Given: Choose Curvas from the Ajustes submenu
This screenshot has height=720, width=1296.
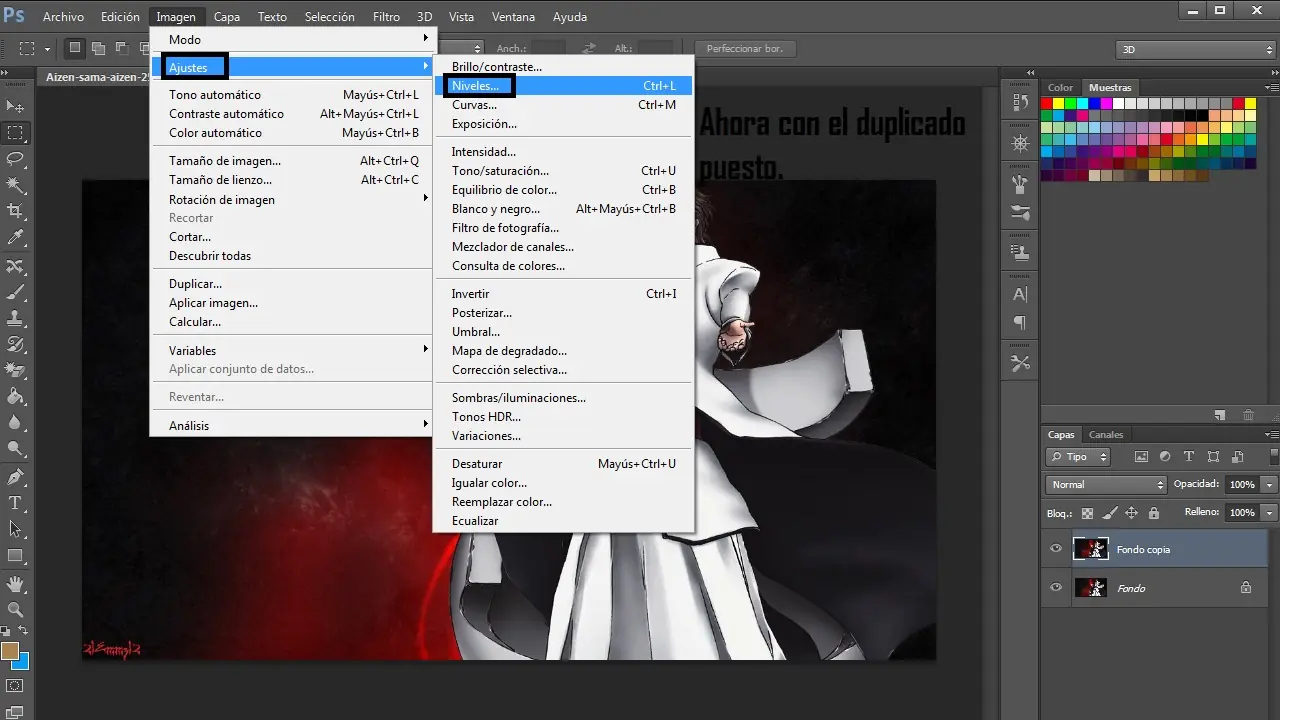Looking at the screenshot, I should point(563,105).
